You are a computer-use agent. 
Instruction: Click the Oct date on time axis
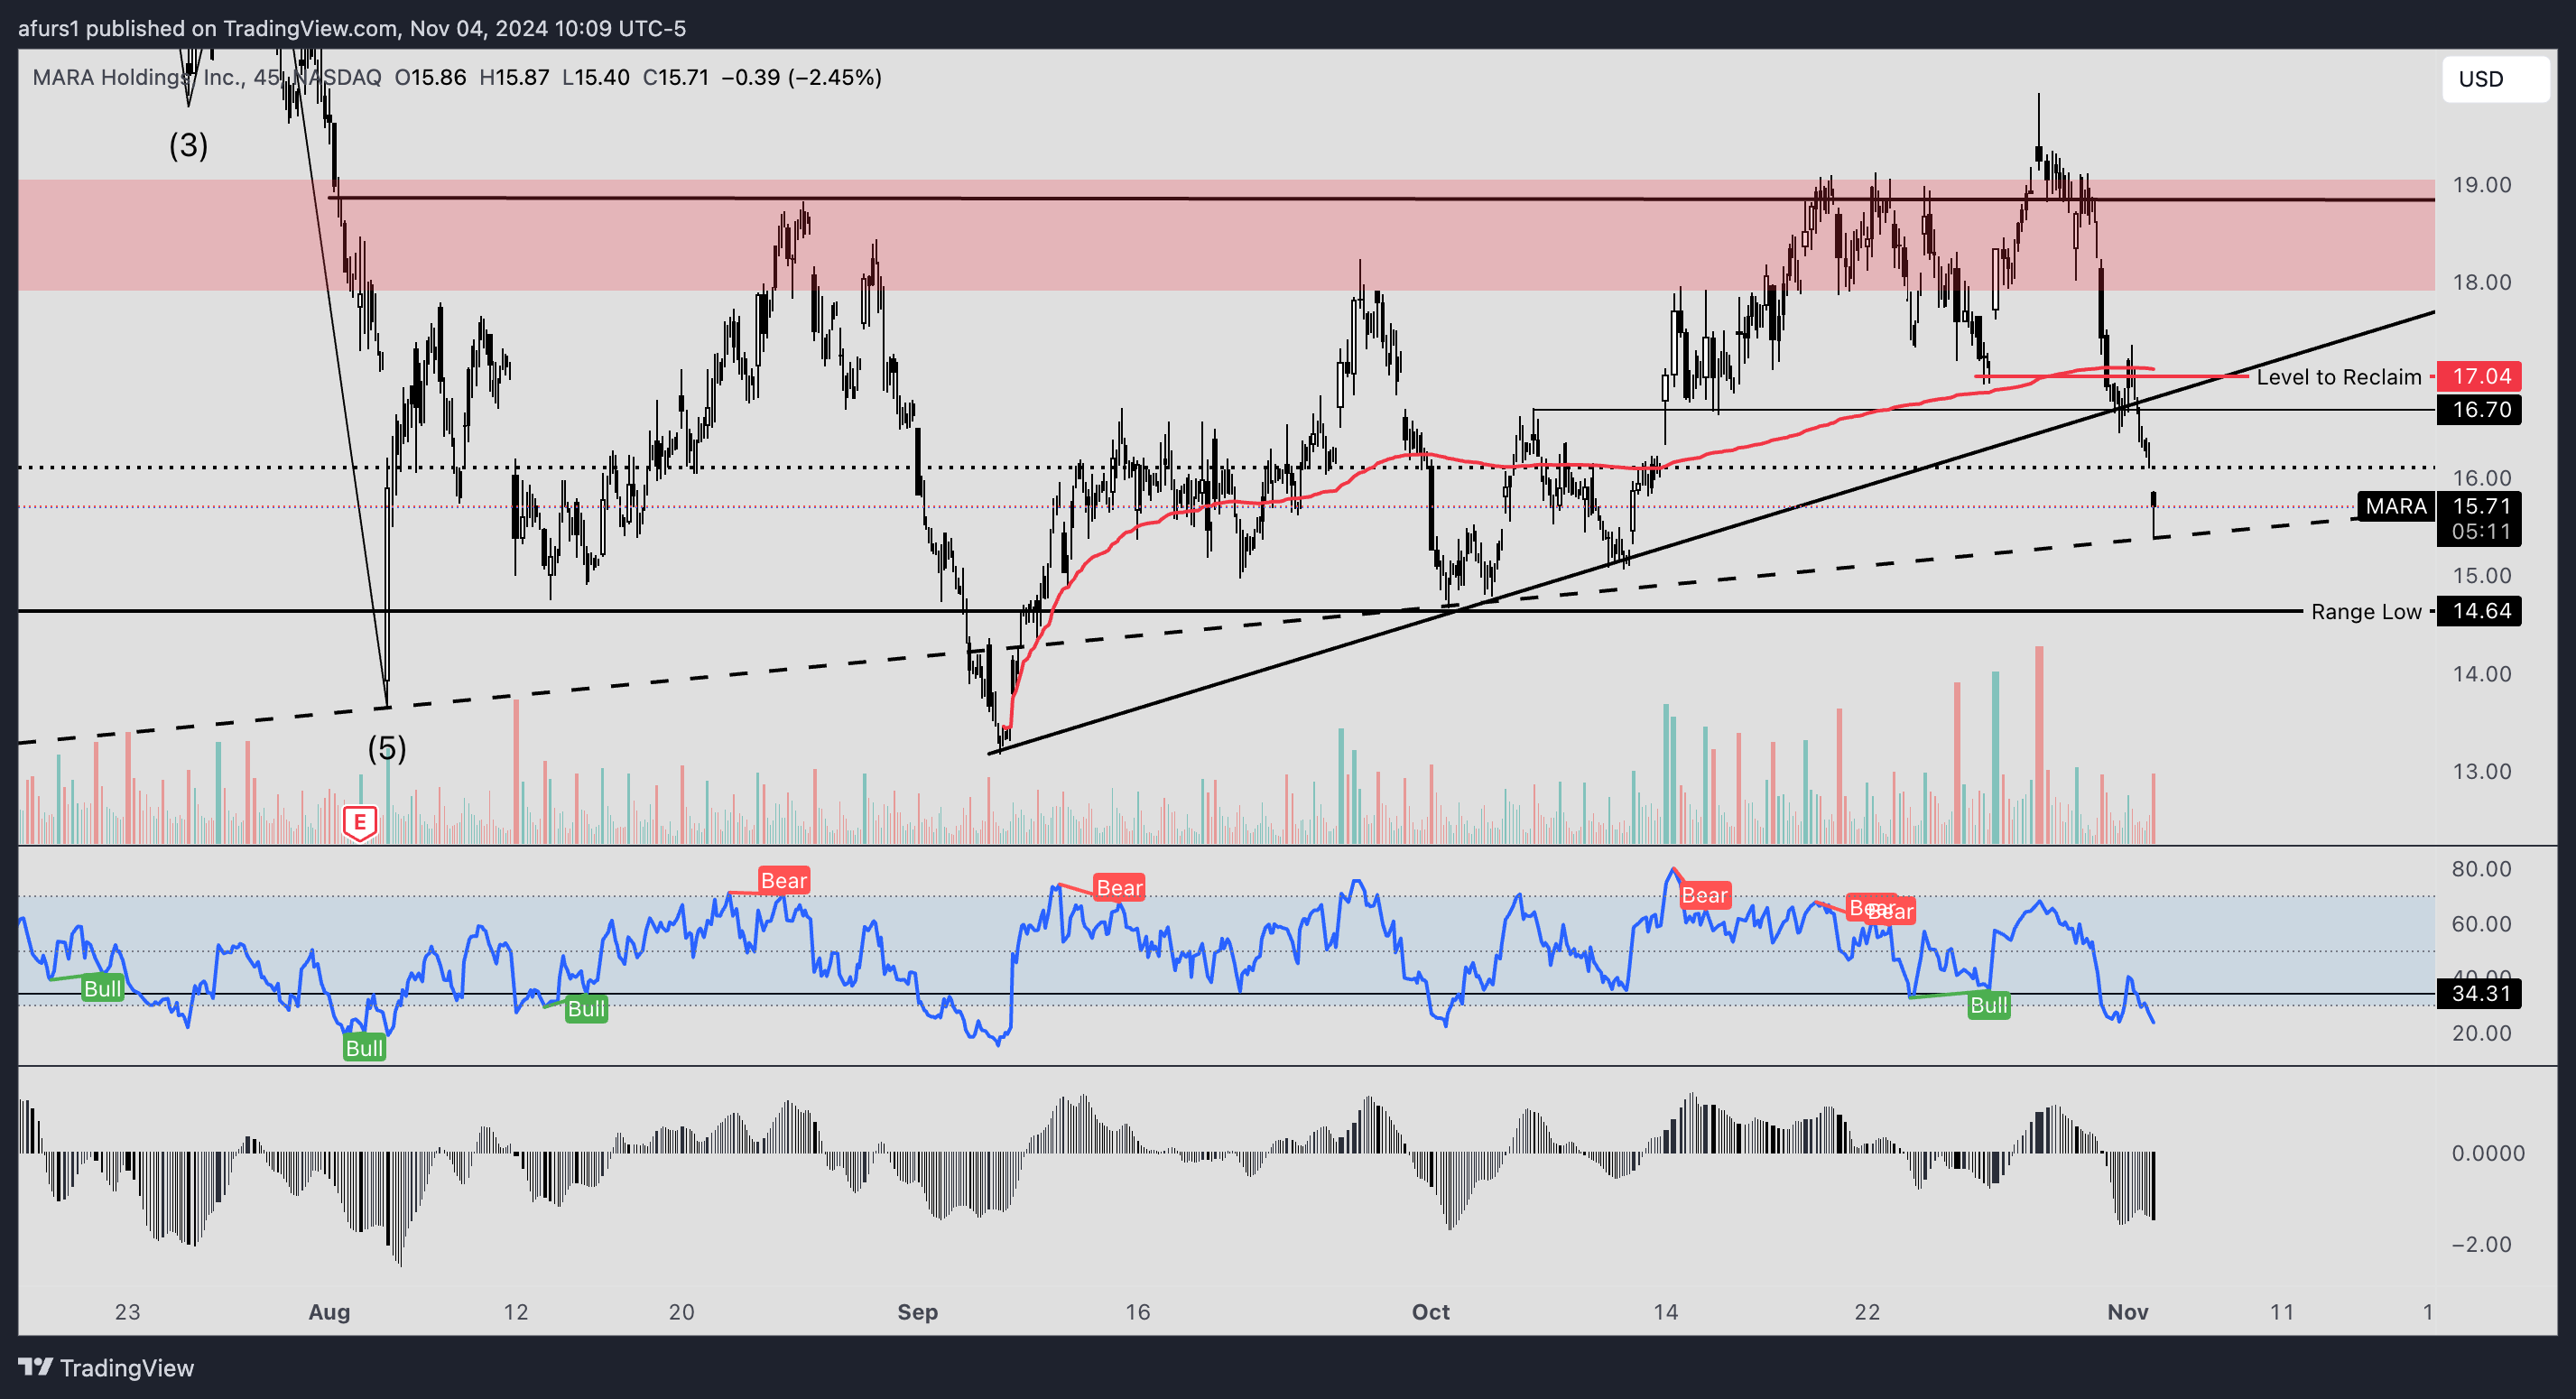pyautogui.click(x=1430, y=1312)
